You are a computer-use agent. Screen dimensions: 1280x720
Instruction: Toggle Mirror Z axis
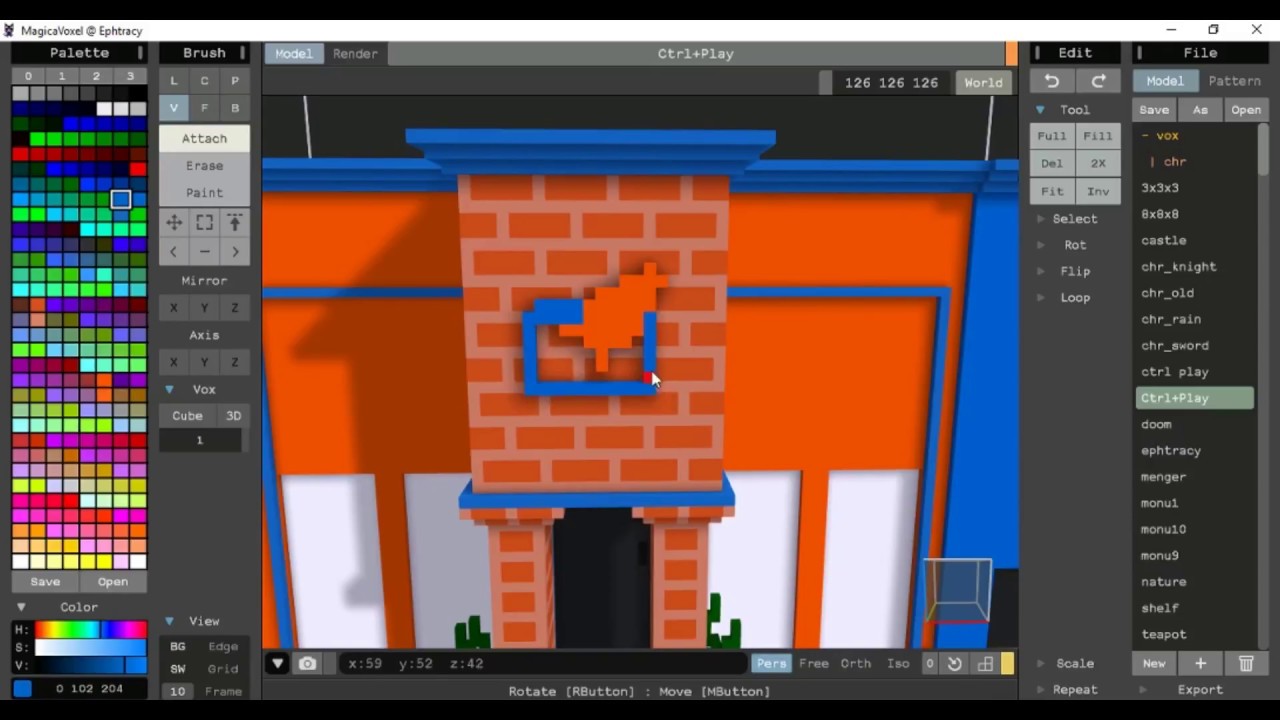coord(235,308)
